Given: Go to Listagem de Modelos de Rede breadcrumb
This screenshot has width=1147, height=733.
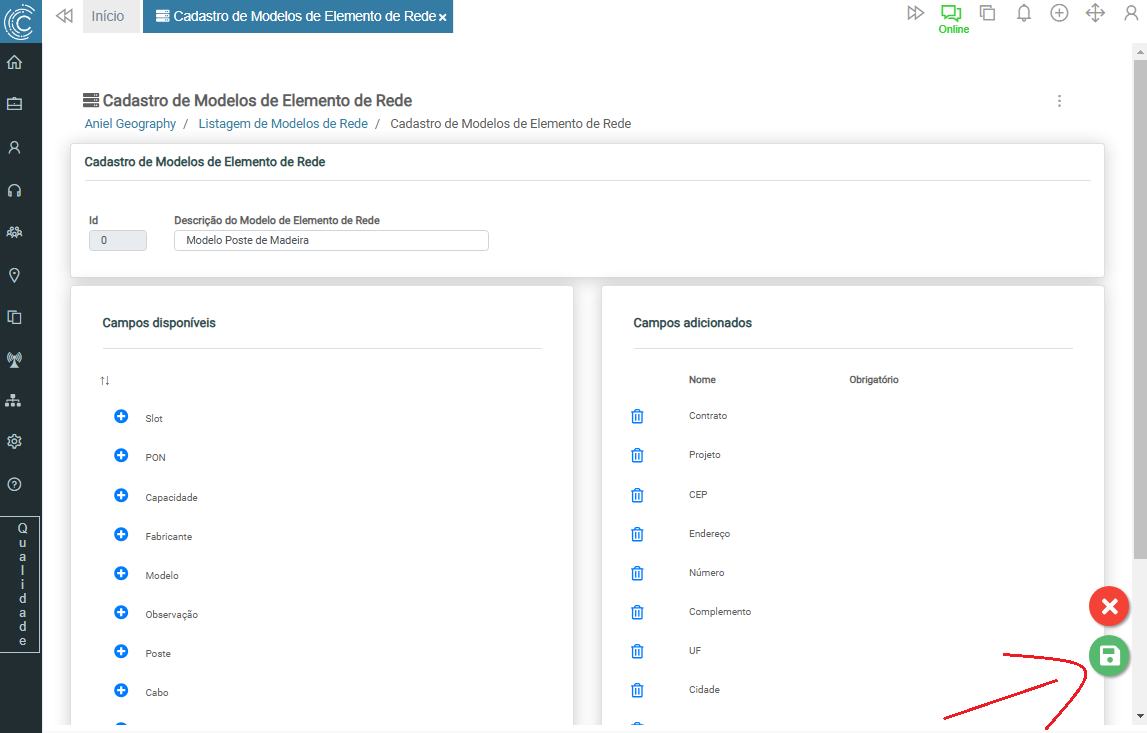Looking at the screenshot, I should coord(283,124).
